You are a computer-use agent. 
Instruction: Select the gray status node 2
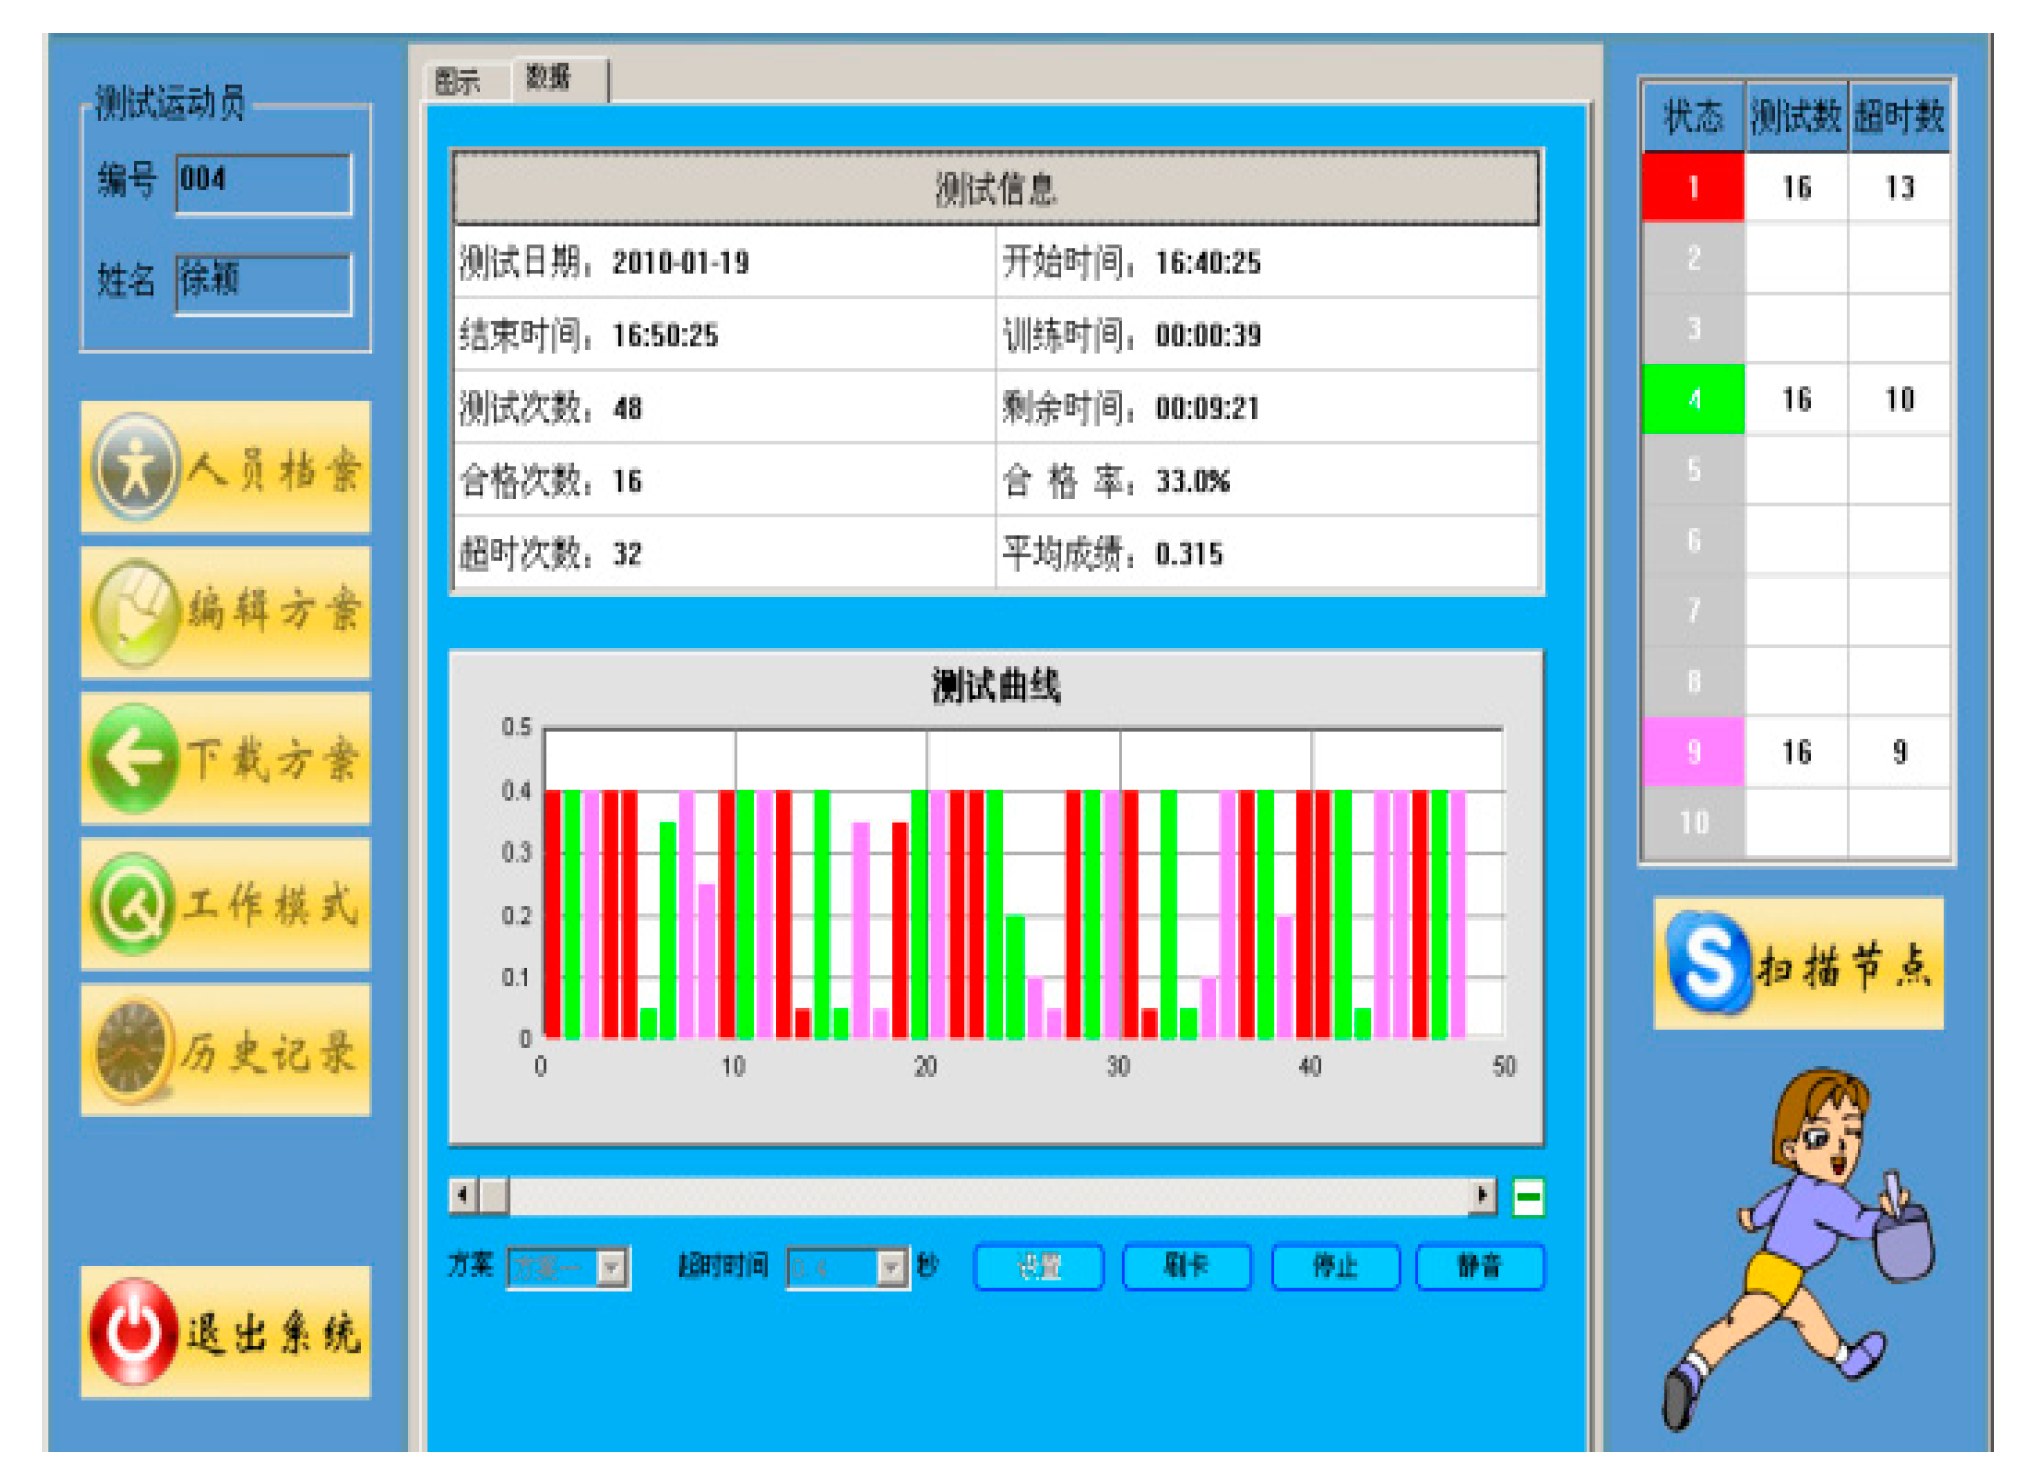coord(1693,258)
